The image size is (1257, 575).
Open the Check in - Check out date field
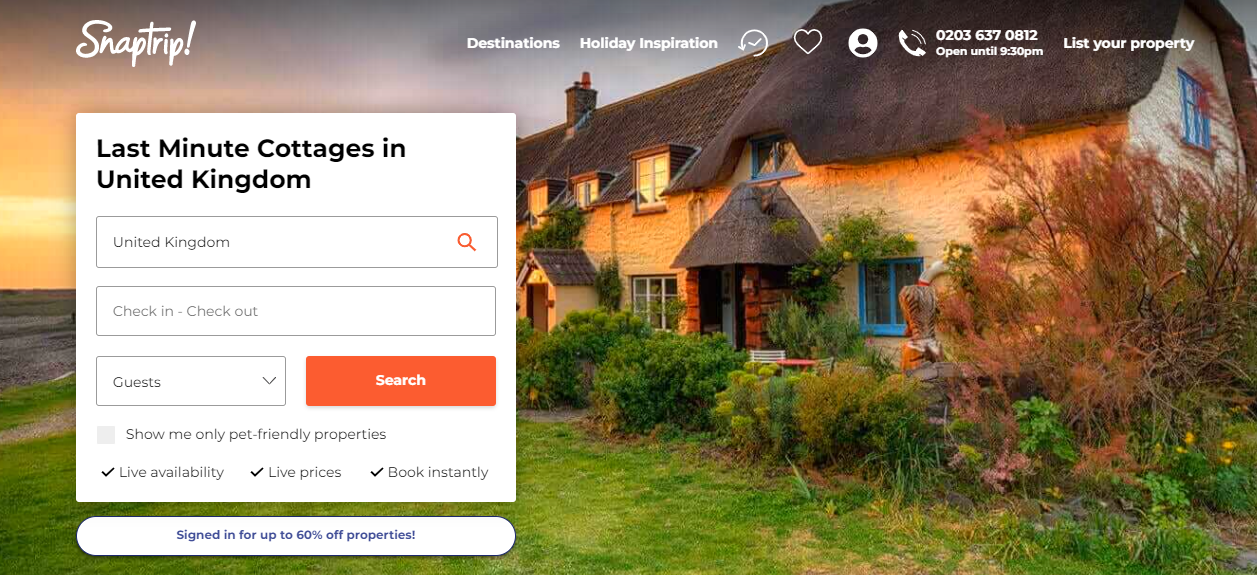(x=296, y=311)
